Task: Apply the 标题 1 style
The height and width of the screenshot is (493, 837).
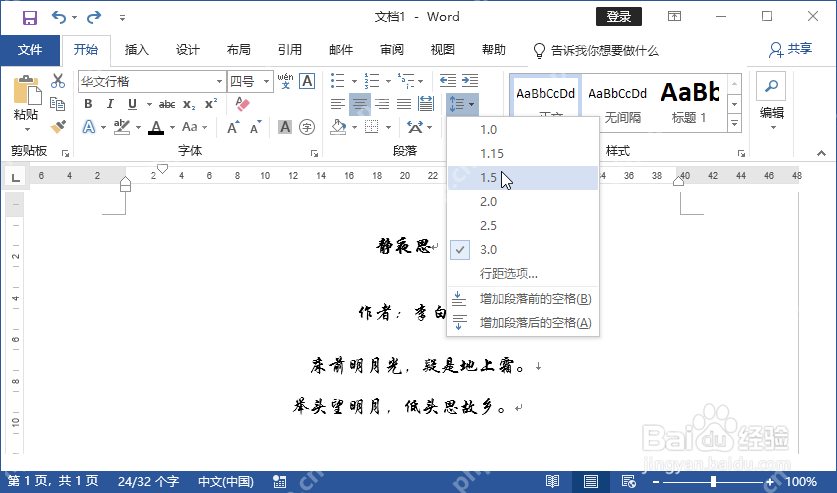Action: point(689,104)
